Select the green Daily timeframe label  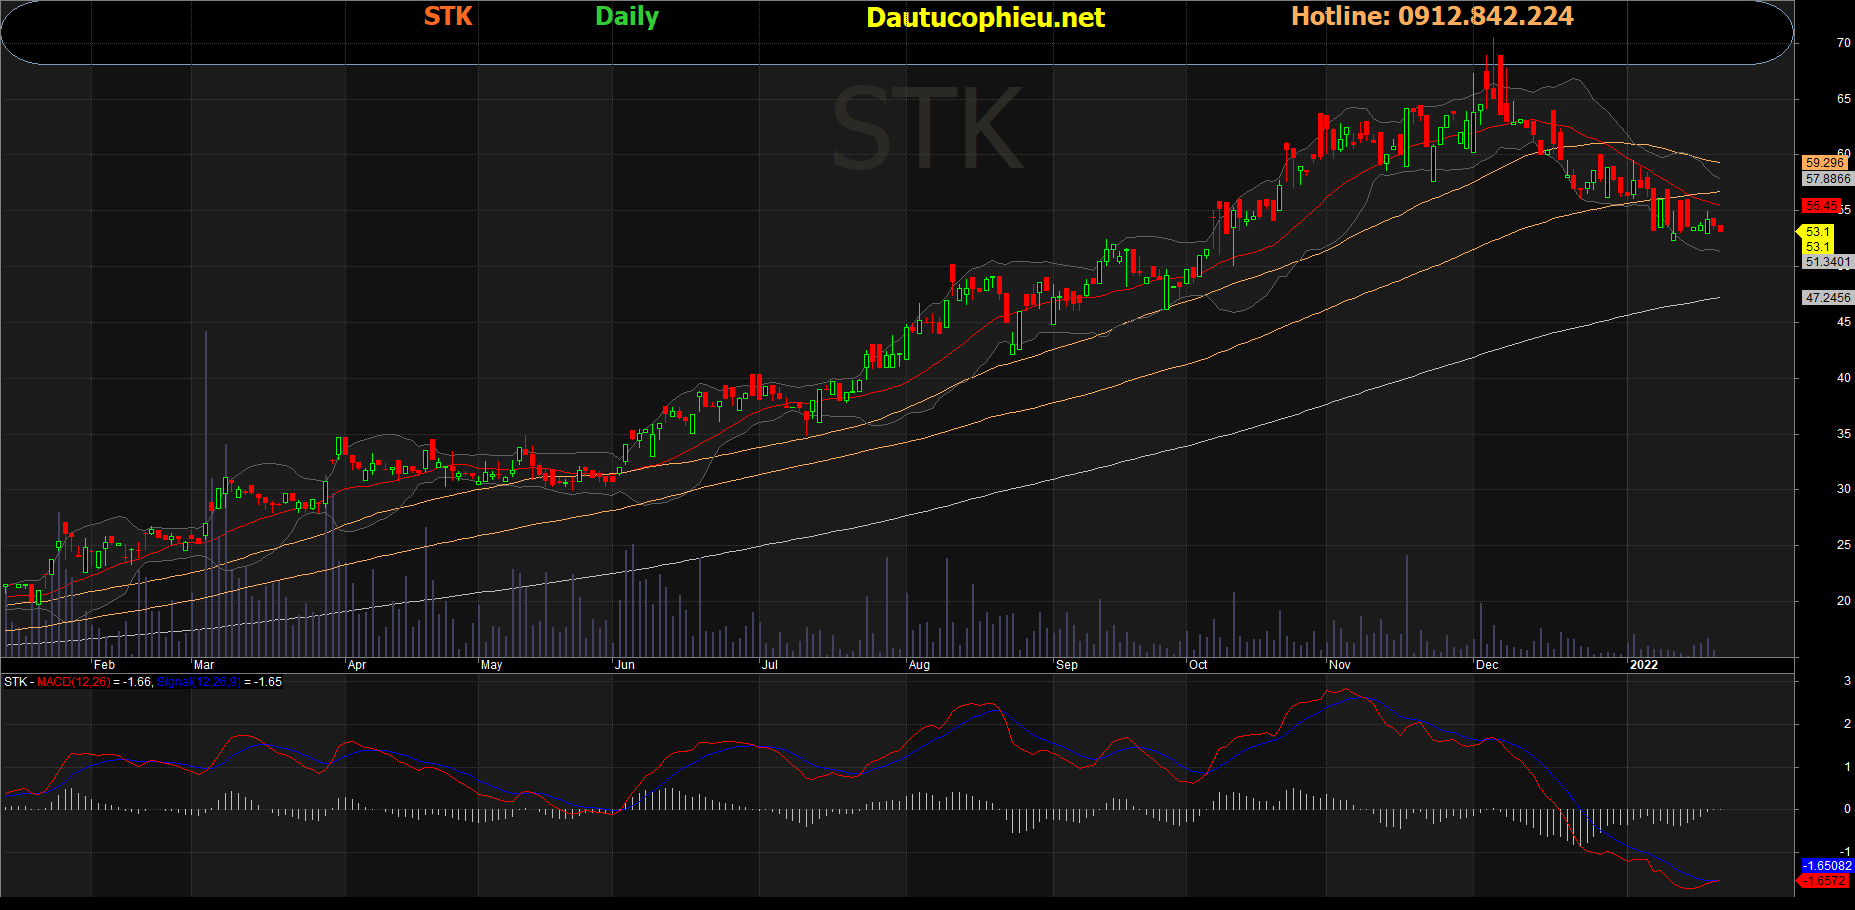627,17
